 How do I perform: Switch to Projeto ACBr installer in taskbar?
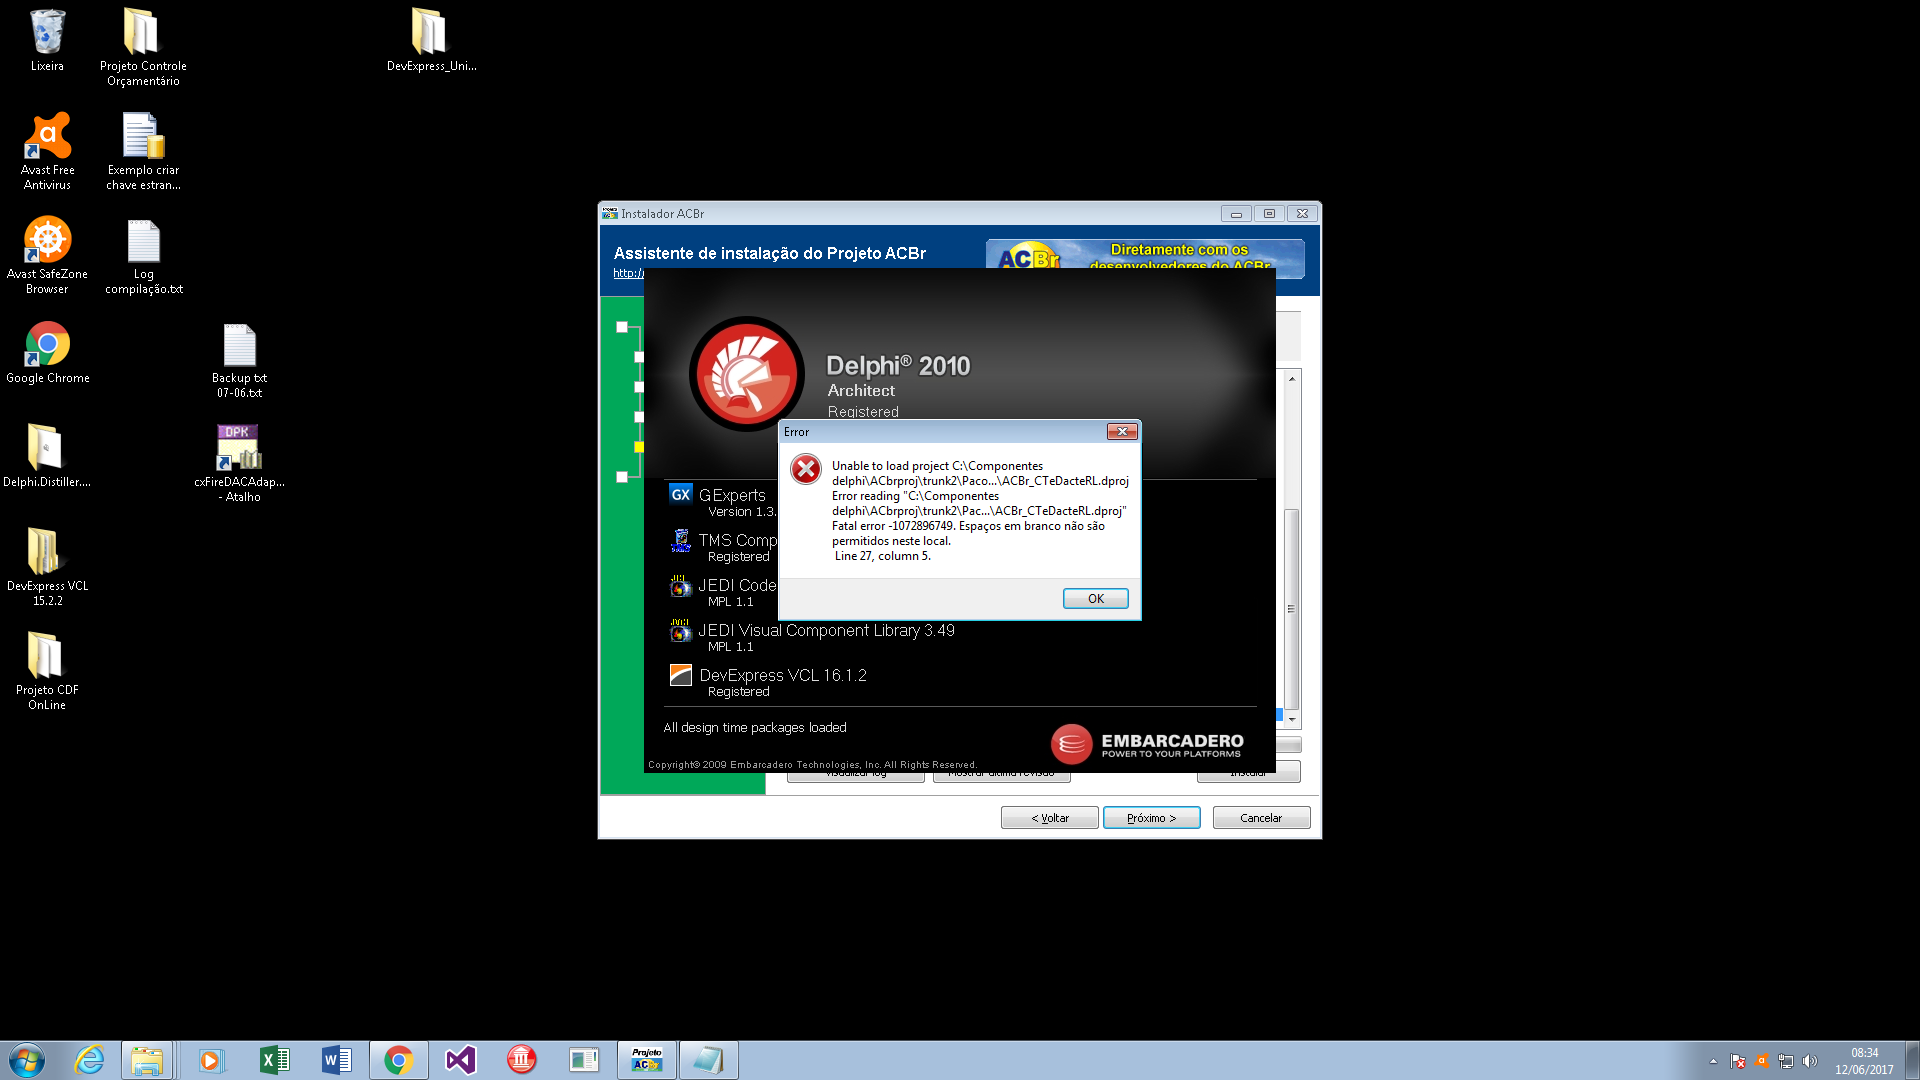click(x=647, y=1060)
